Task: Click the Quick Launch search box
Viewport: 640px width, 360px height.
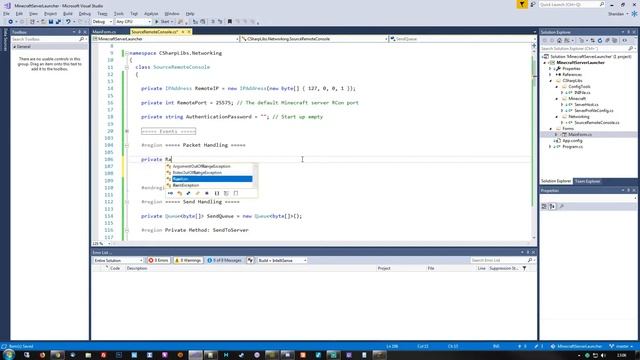Action: (571, 4)
